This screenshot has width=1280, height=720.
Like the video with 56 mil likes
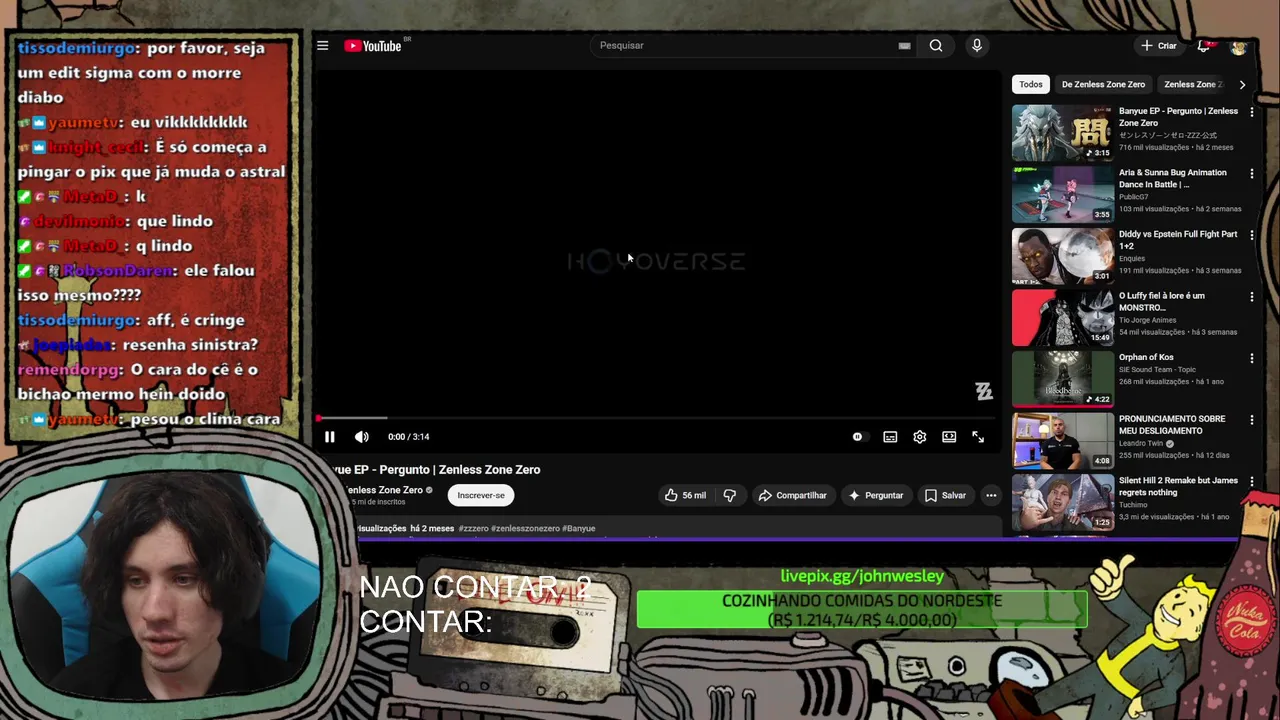click(685, 495)
